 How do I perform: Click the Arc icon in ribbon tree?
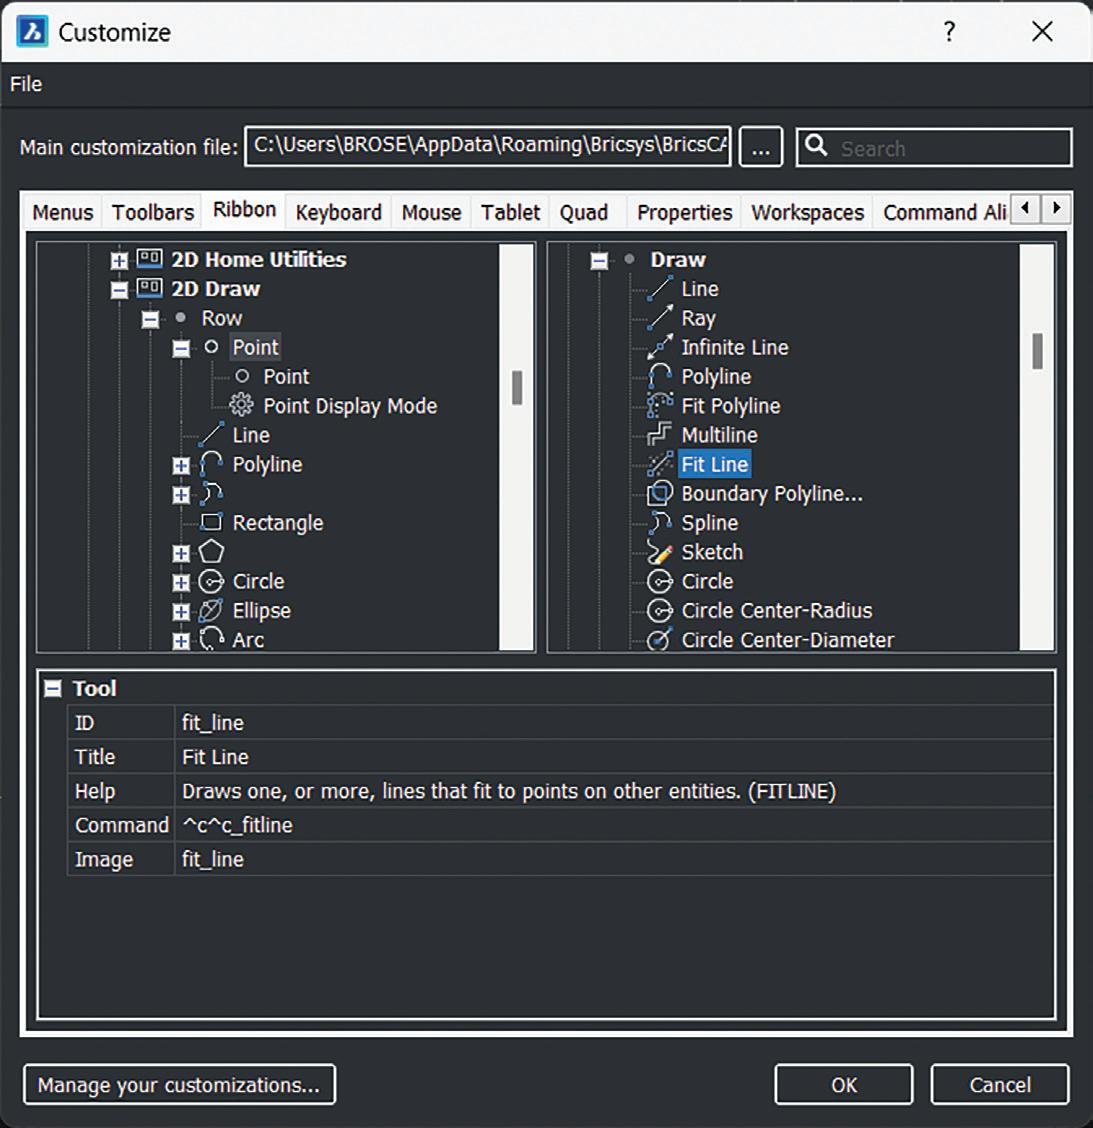coord(212,639)
